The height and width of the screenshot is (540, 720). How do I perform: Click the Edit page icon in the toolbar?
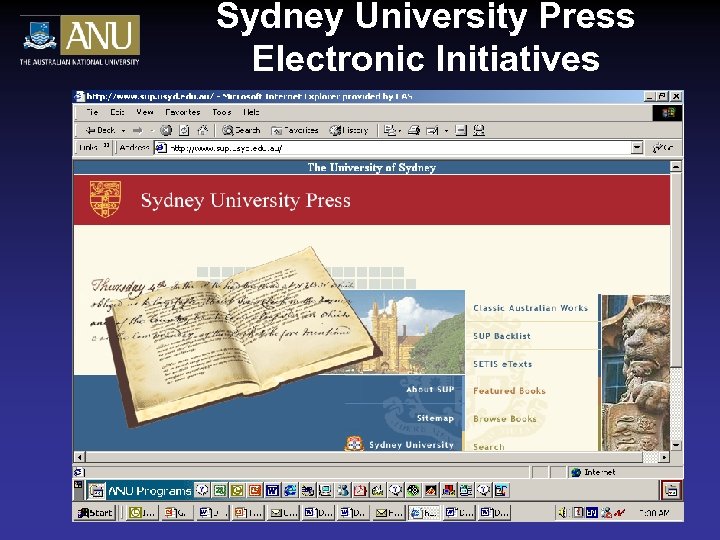click(432, 131)
